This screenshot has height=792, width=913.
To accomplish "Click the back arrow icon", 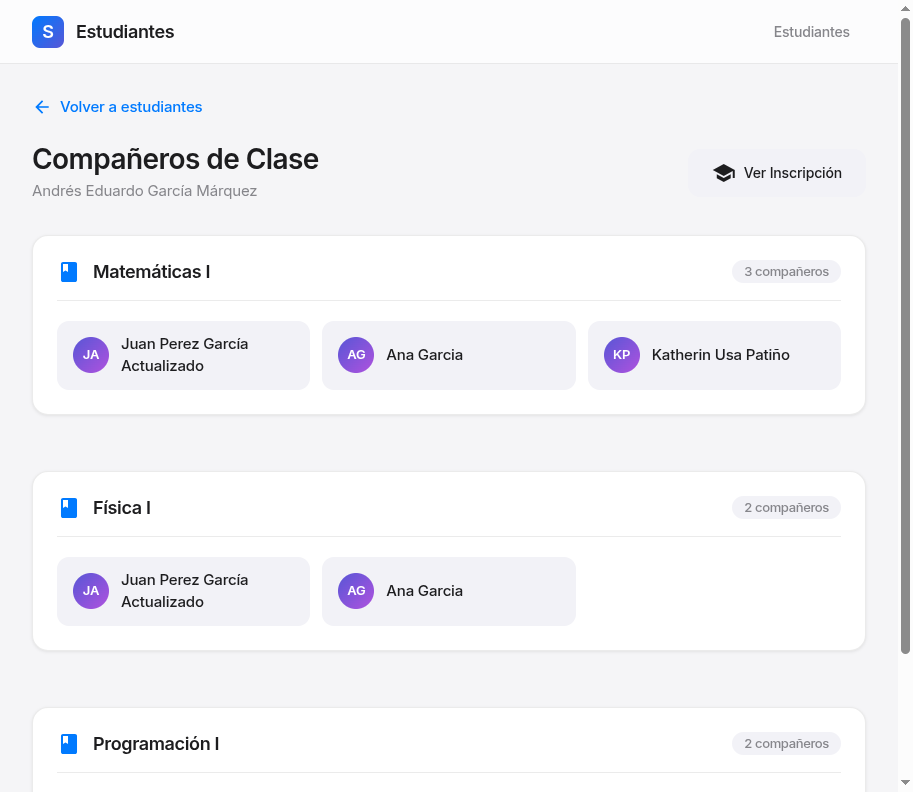I will click(42, 107).
